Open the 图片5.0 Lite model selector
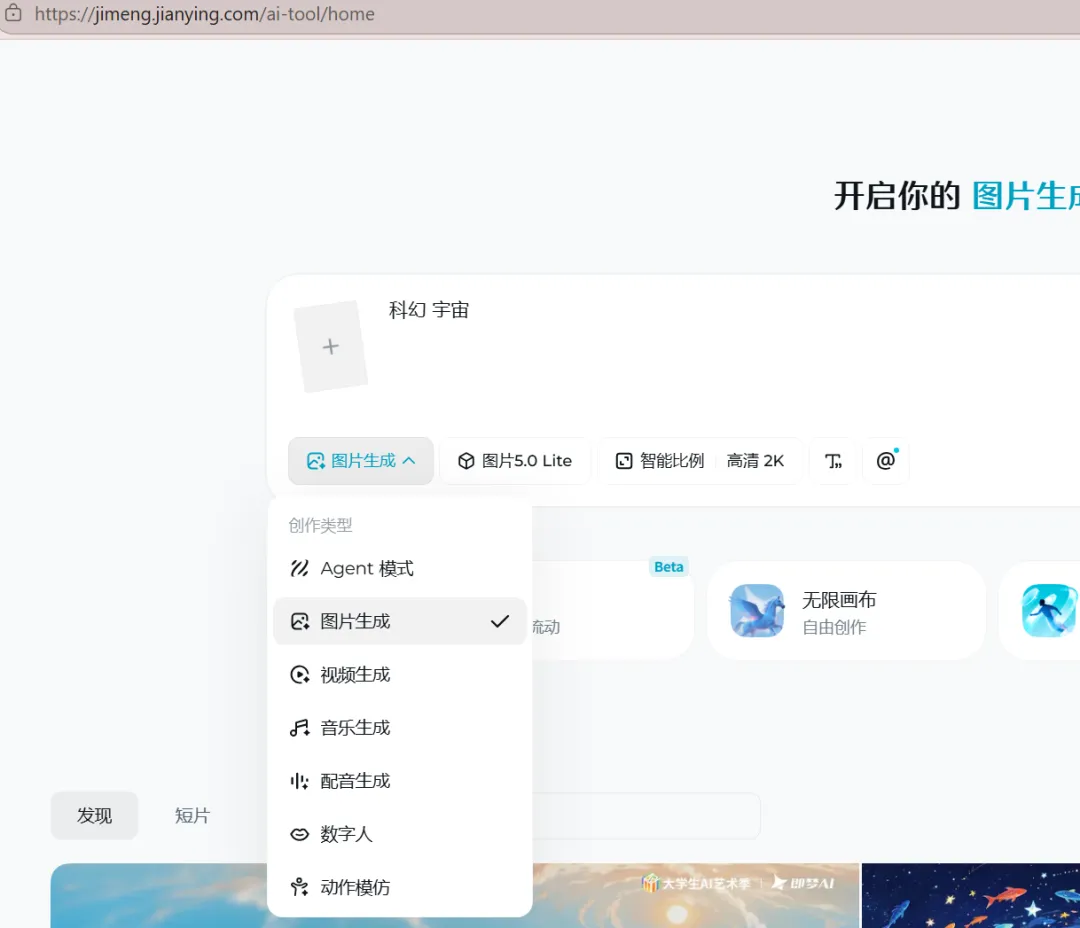Viewport: 1080px width, 928px height. click(515, 460)
